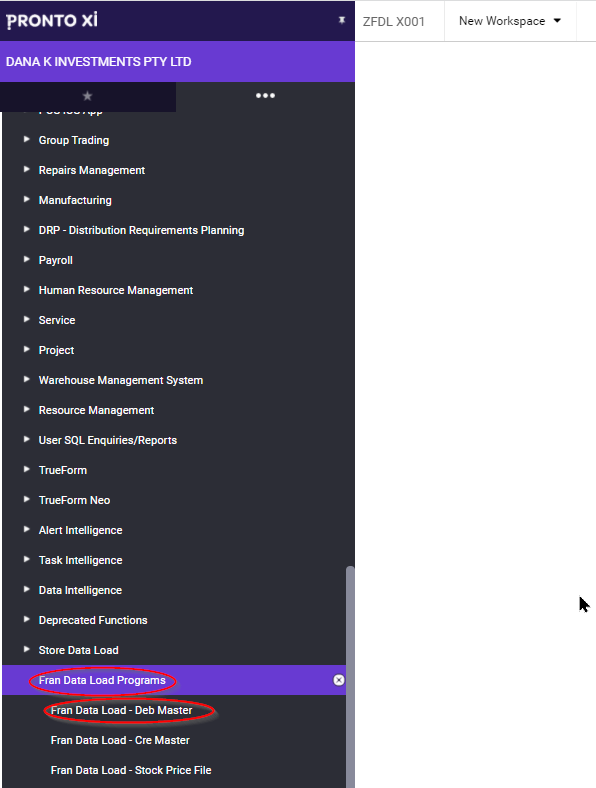
Task: Open User SQL Enquiries/Reports menu
Action: [x=108, y=440]
